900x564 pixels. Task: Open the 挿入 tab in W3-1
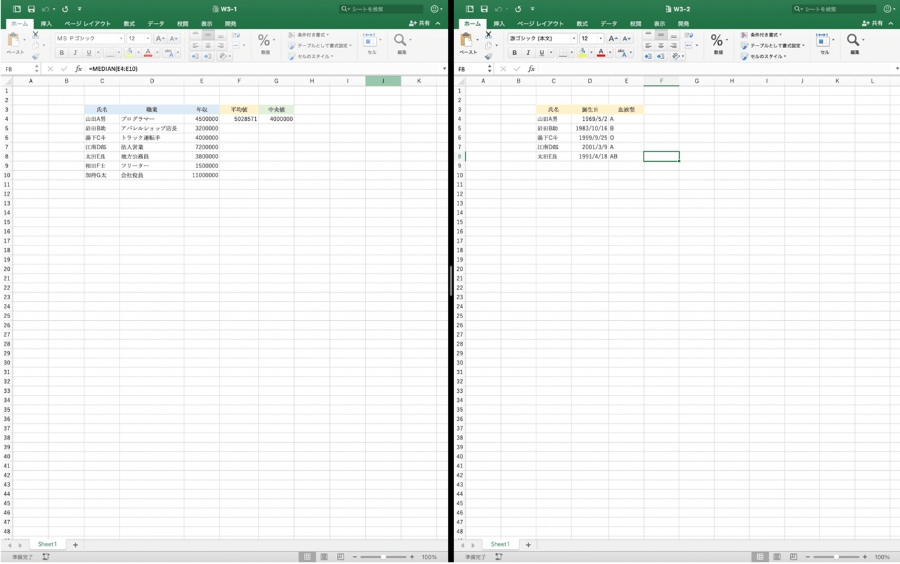46,24
